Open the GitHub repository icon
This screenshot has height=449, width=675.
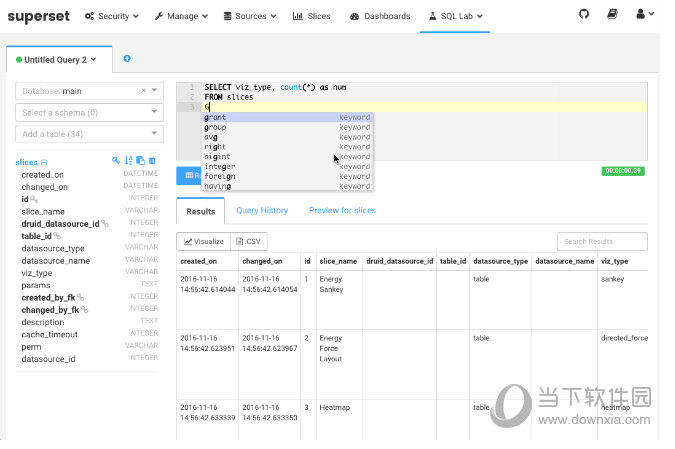584,14
